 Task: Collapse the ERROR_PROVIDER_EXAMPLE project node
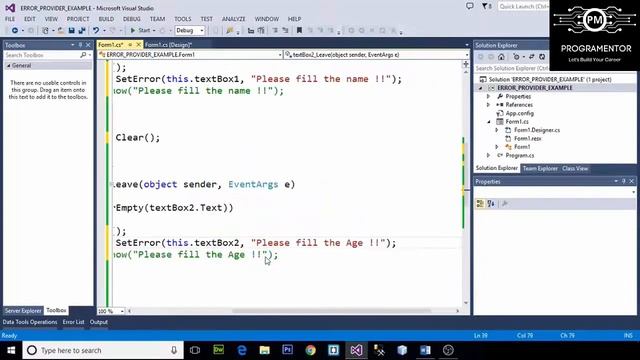(481, 88)
